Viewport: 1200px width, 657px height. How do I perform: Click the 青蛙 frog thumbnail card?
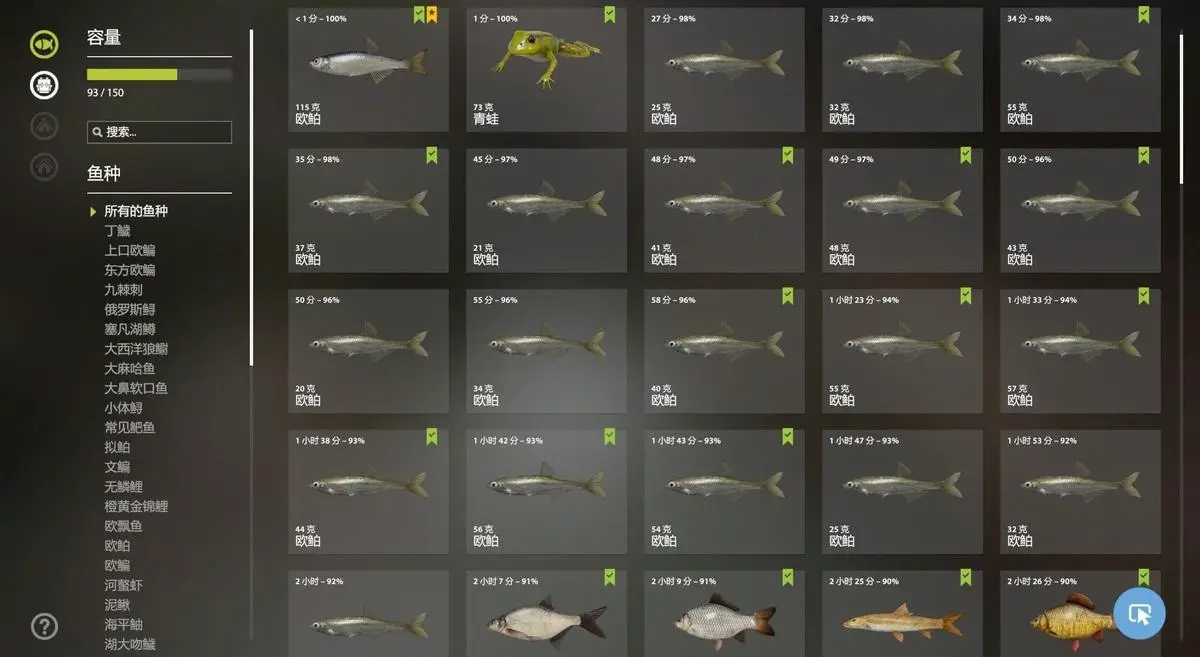[546, 69]
